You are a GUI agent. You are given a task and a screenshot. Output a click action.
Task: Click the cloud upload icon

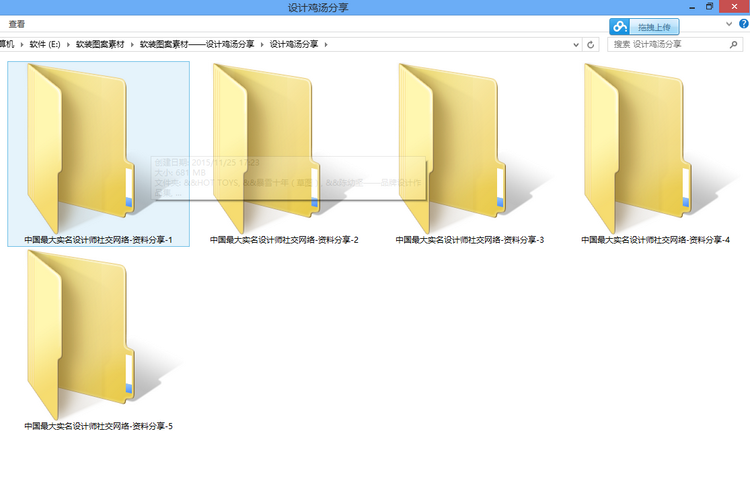point(620,27)
